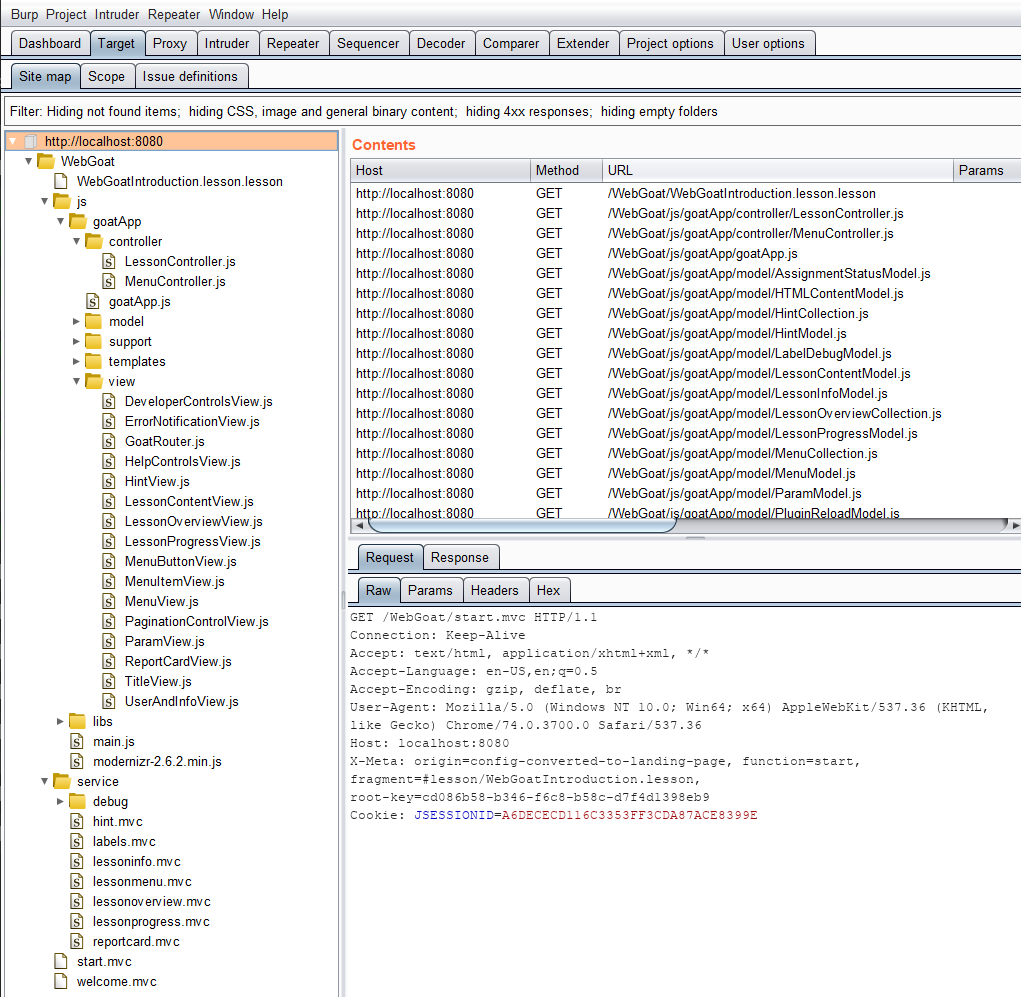Image resolution: width=1021 pixels, height=997 pixels.
Task: Click the scroll right arrow of contents table
Action: coord(1014,525)
